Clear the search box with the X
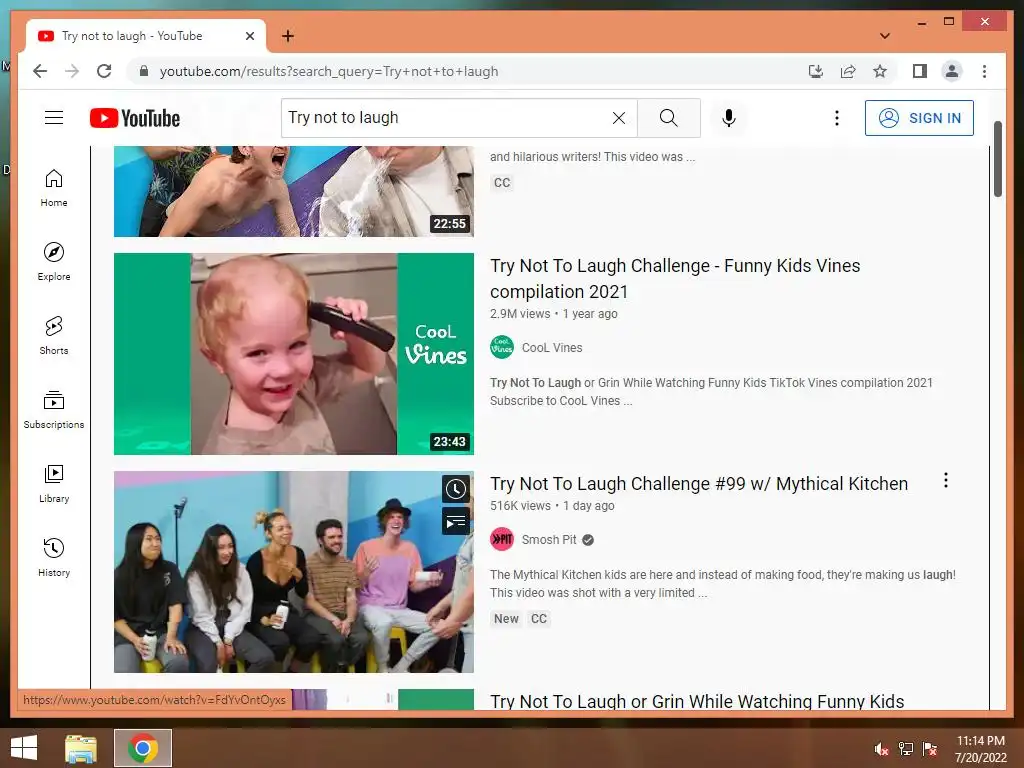The height and width of the screenshot is (768, 1024). pos(618,118)
